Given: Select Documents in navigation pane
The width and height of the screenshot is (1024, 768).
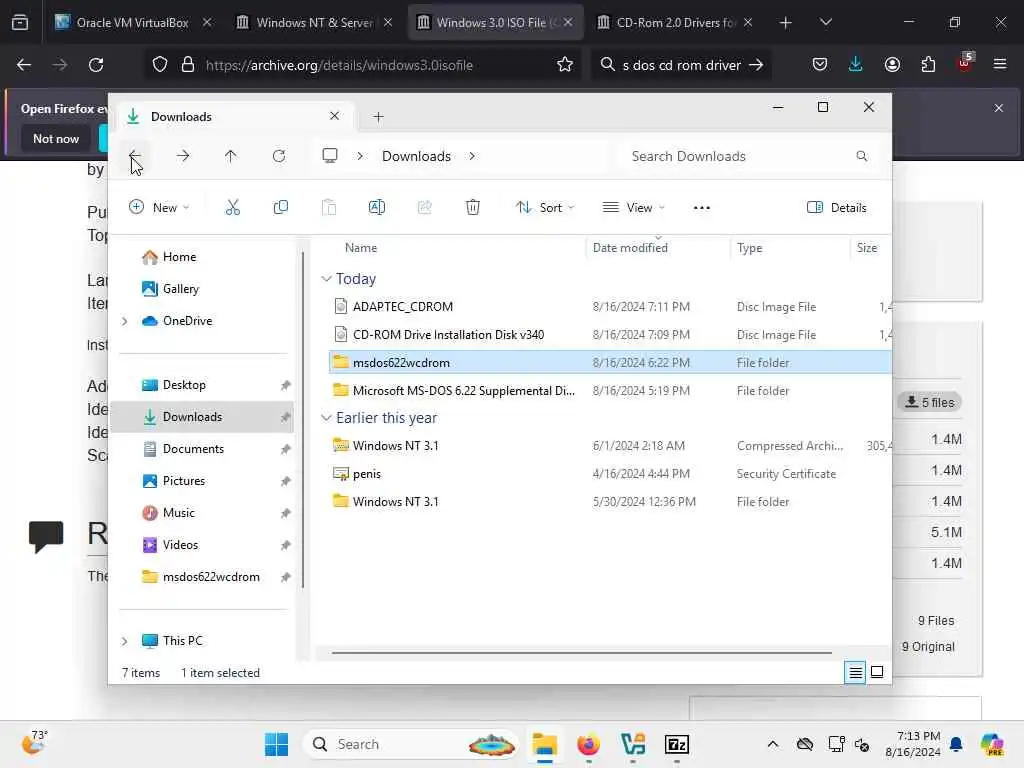Looking at the screenshot, I should 193,449.
